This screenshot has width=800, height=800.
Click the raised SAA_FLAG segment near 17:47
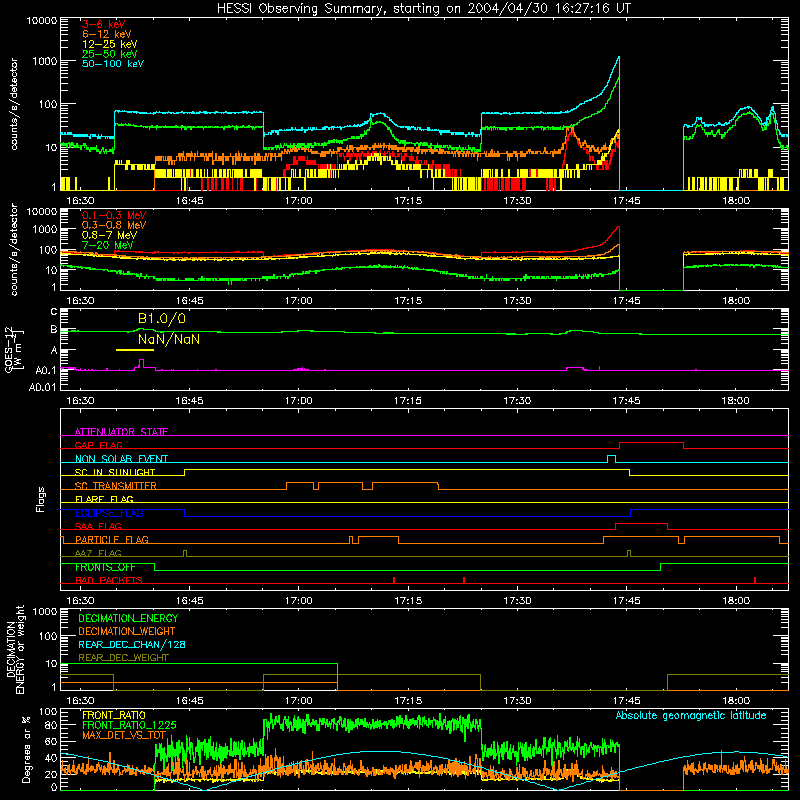641,524
